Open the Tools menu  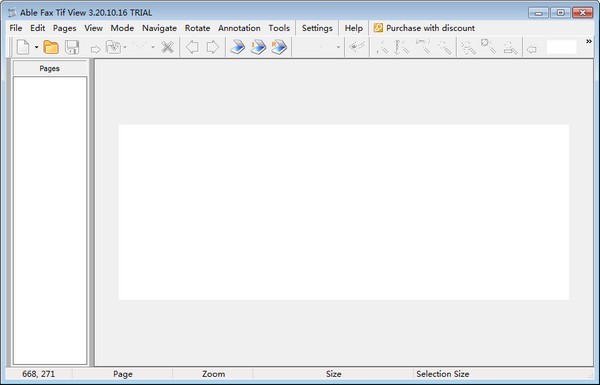pyautogui.click(x=279, y=28)
